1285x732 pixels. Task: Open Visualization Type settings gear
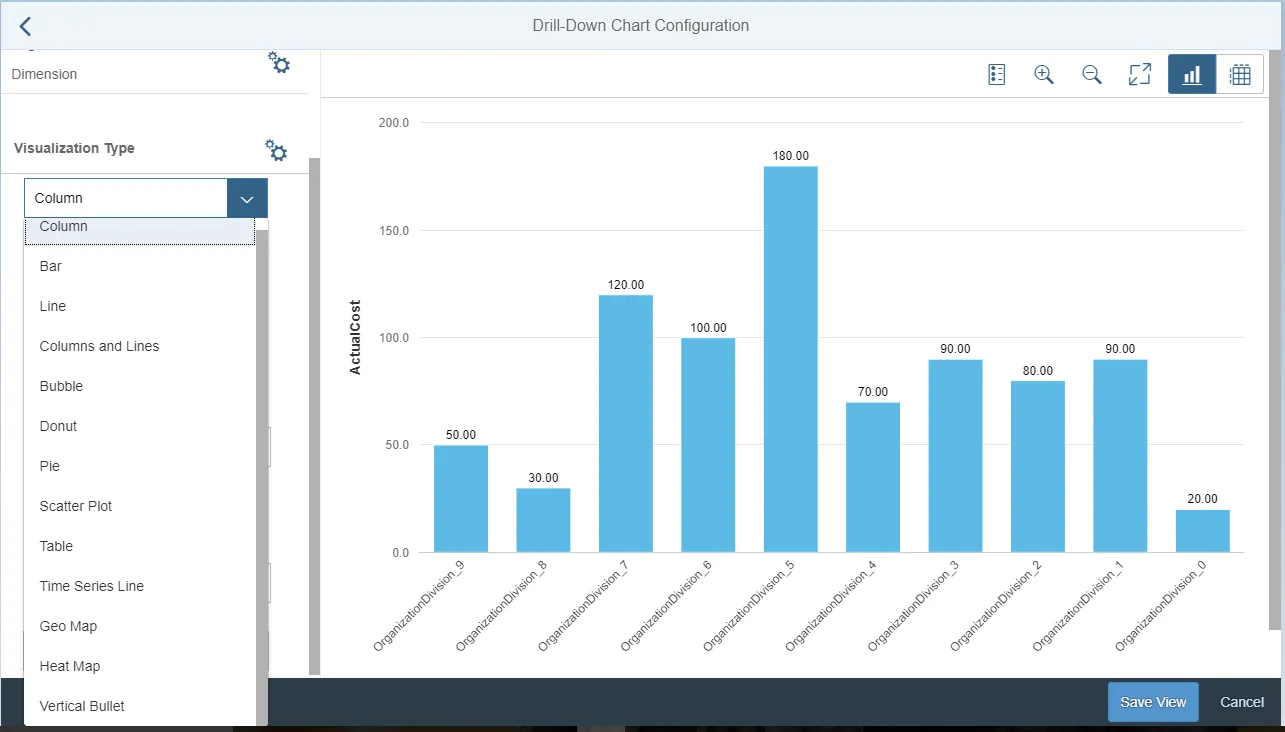coord(276,150)
